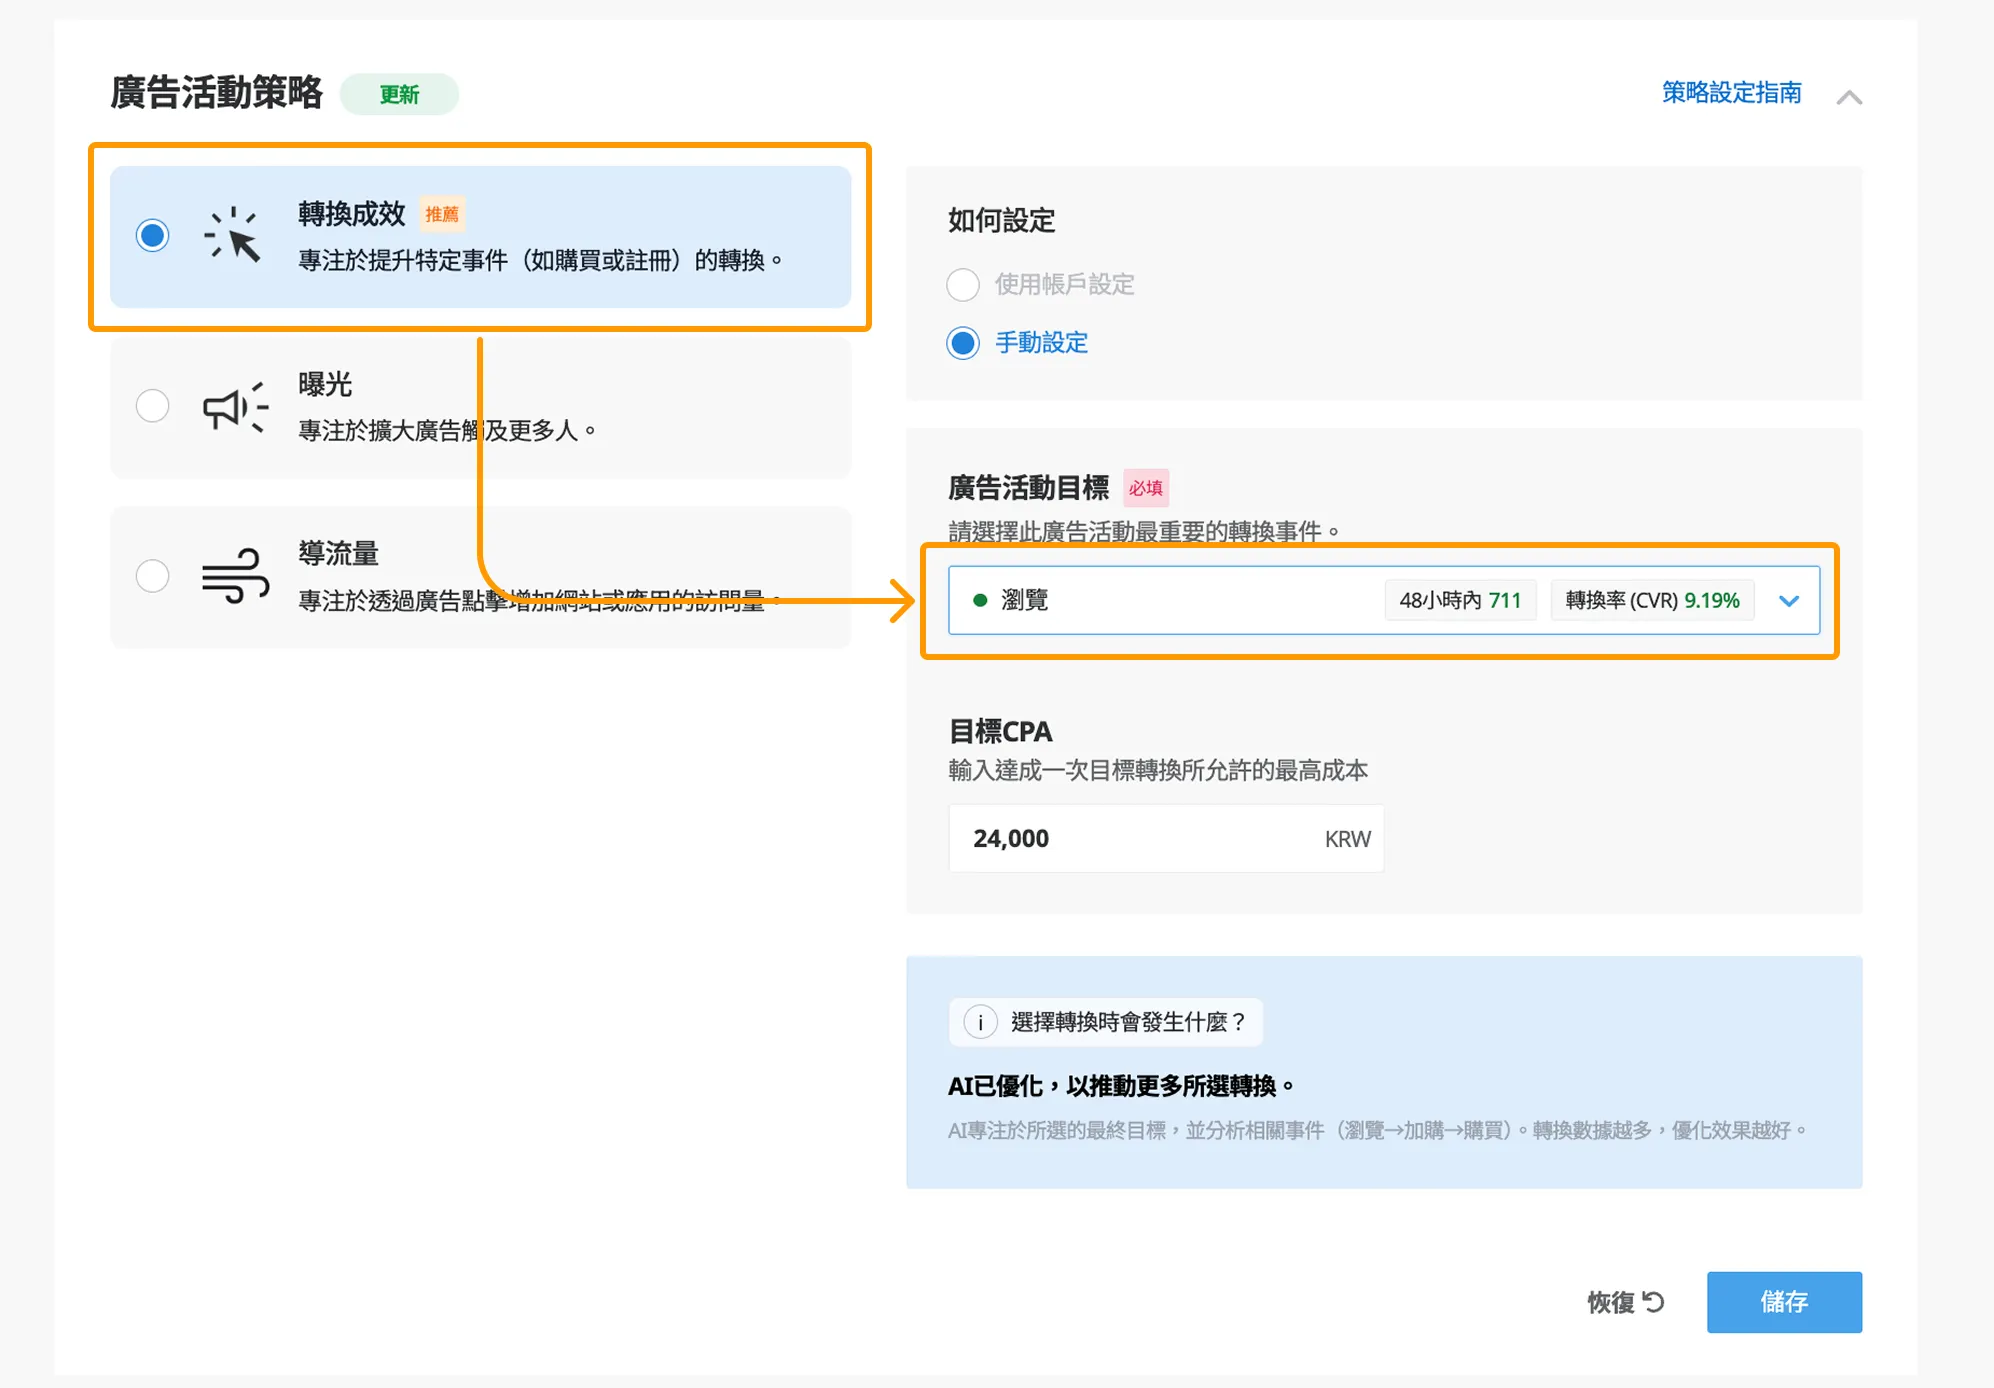Click the wind traffic icon
Screen dimensions: 1994x1388
pyautogui.click(x=235, y=576)
